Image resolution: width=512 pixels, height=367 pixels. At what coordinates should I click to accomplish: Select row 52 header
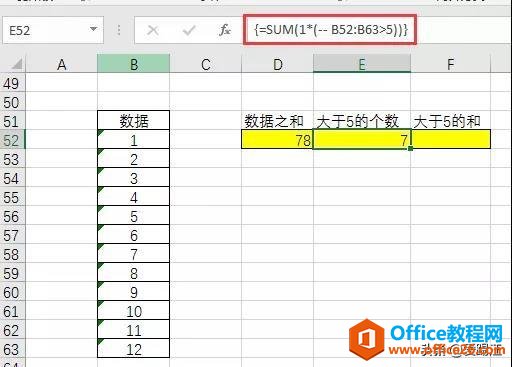pos(12,140)
